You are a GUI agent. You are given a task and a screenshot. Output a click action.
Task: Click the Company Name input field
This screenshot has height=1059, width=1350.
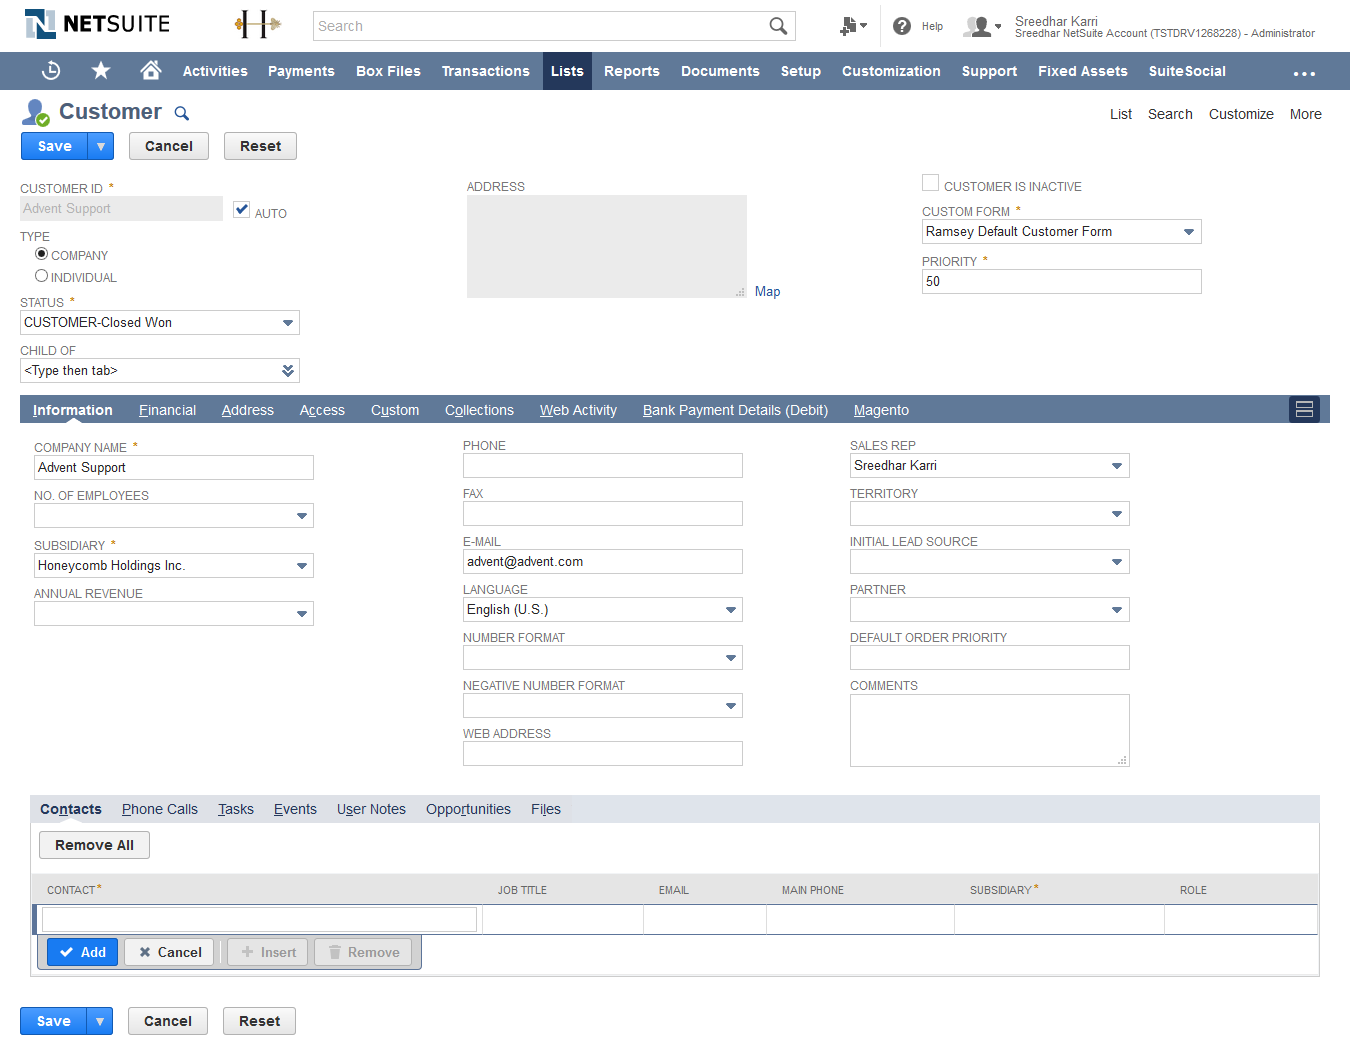coord(174,467)
